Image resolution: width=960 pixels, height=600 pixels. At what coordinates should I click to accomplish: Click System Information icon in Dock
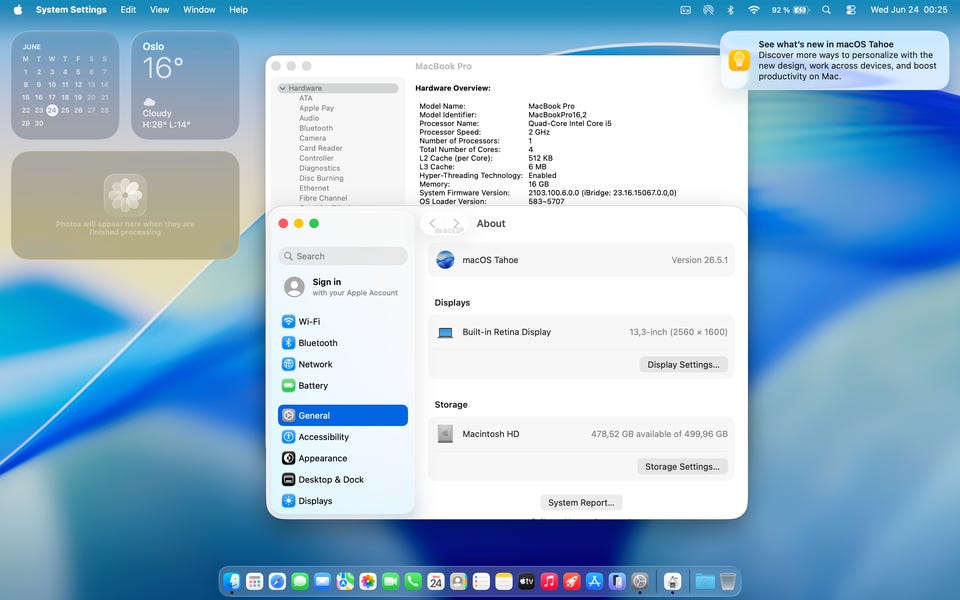click(x=672, y=581)
